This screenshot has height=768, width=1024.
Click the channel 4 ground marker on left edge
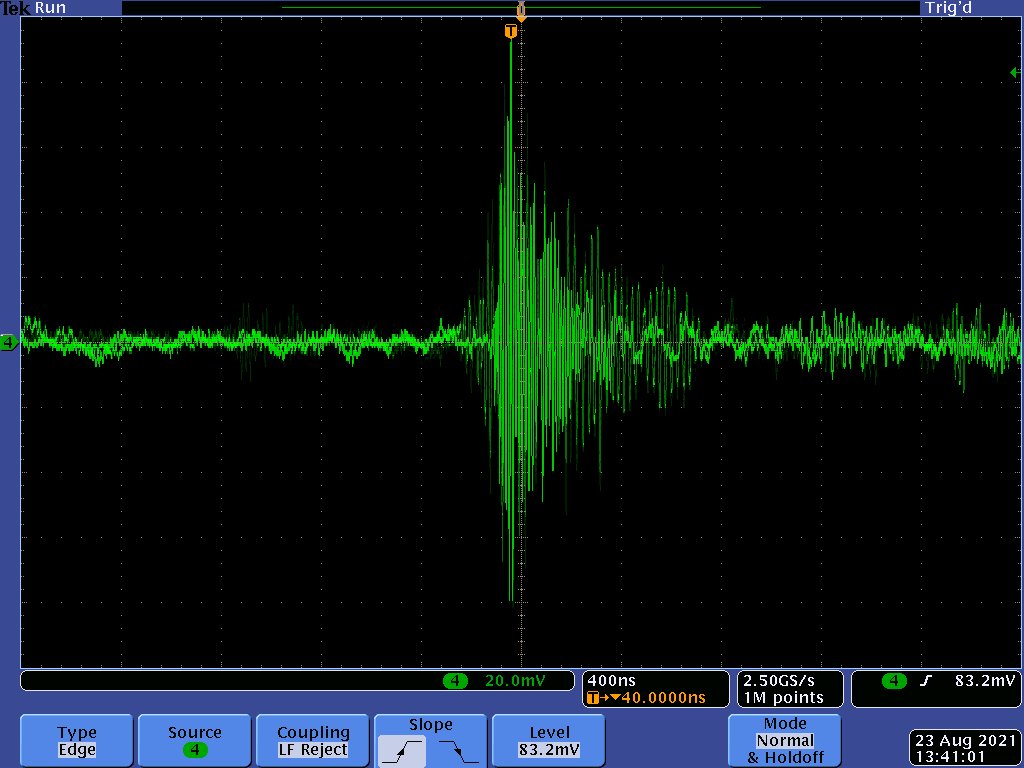(x=9, y=343)
